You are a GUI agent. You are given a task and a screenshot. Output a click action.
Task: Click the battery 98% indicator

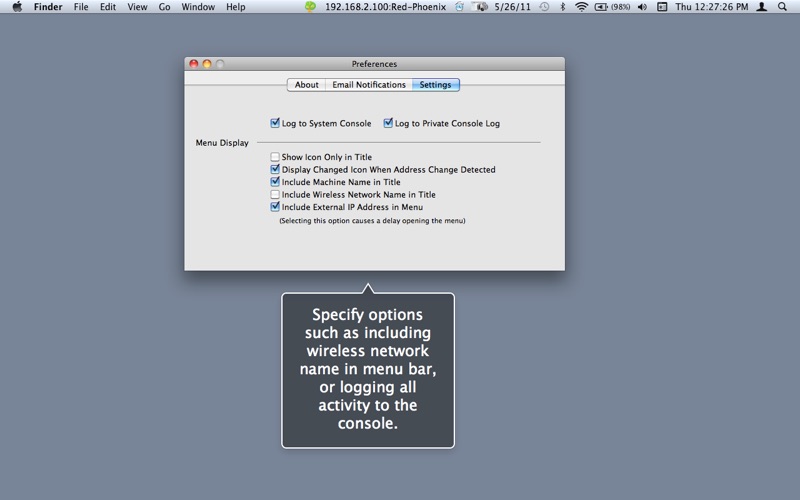click(612, 7)
